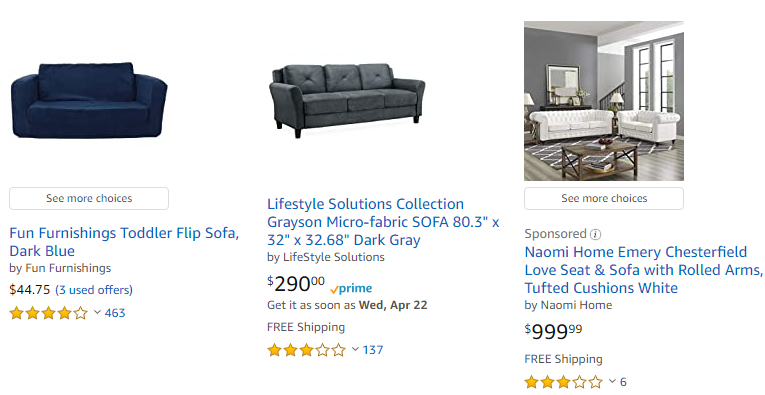Click star rating of Toddler Flip Sofa
This screenshot has width=765, height=395.
48,313
